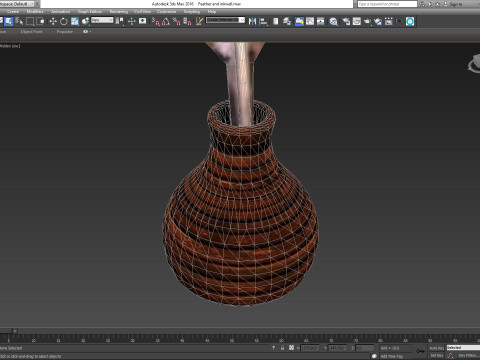Screen dimensions: 480x360
Task: Toggle Keyboard Shortcut Override
Action: (143, 21)
